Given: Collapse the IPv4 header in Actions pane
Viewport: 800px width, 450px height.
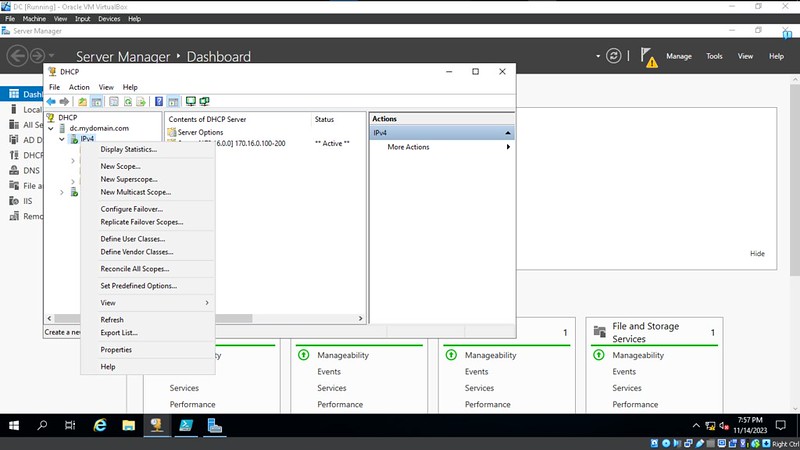Looking at the screenshot, I should 508,133.
